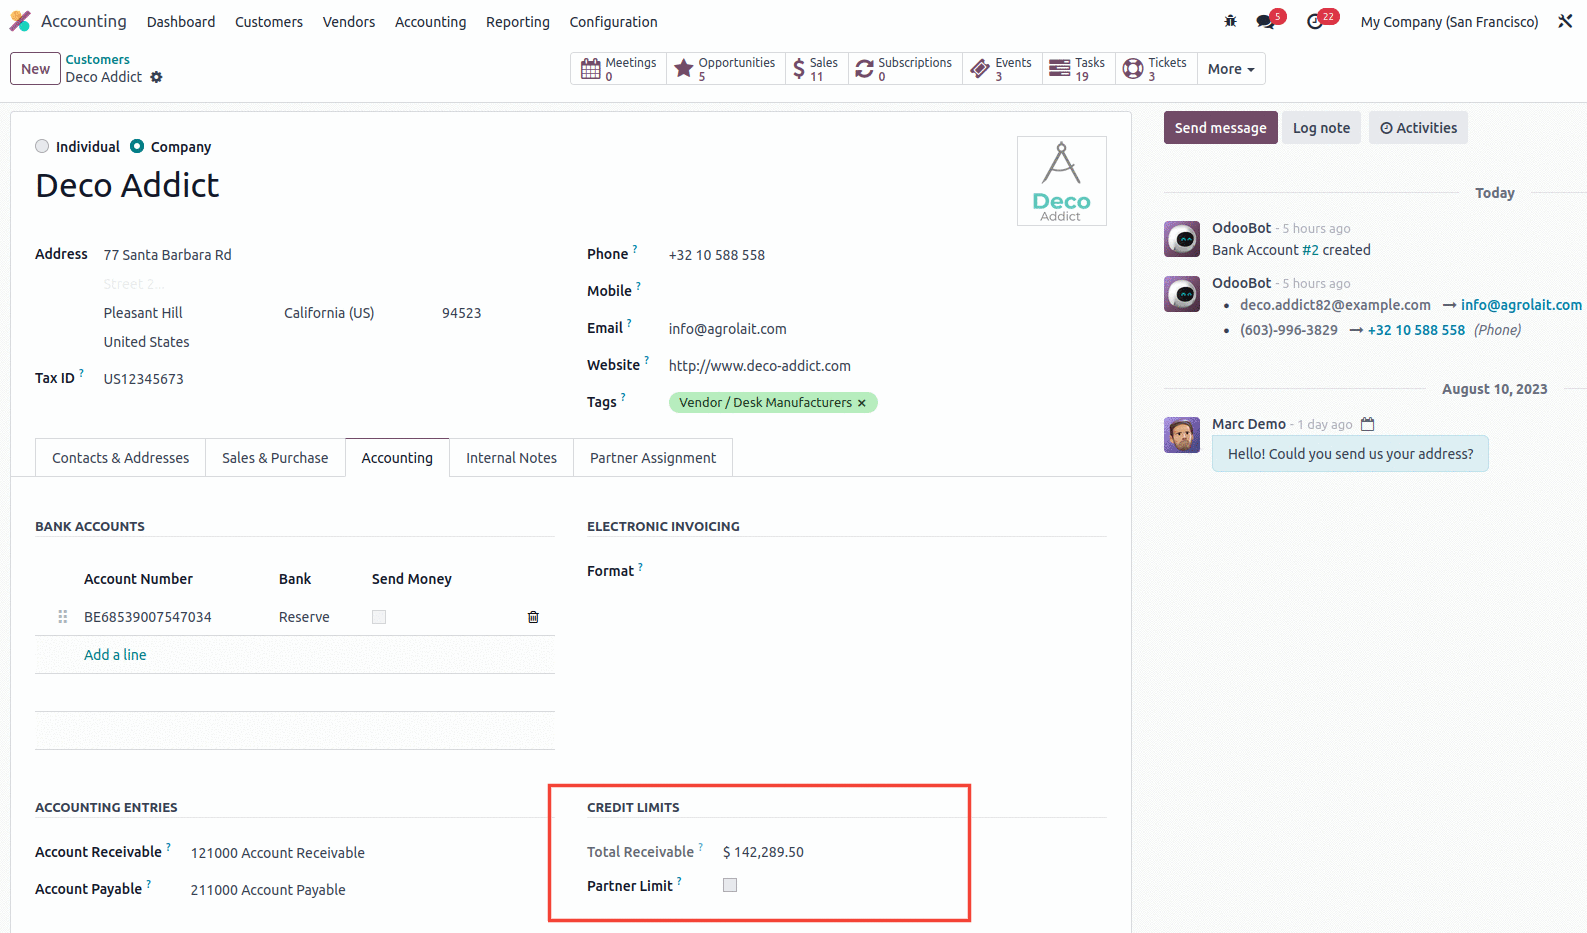Expand the More smart buttons dropdown

[x=1231, y=69]
